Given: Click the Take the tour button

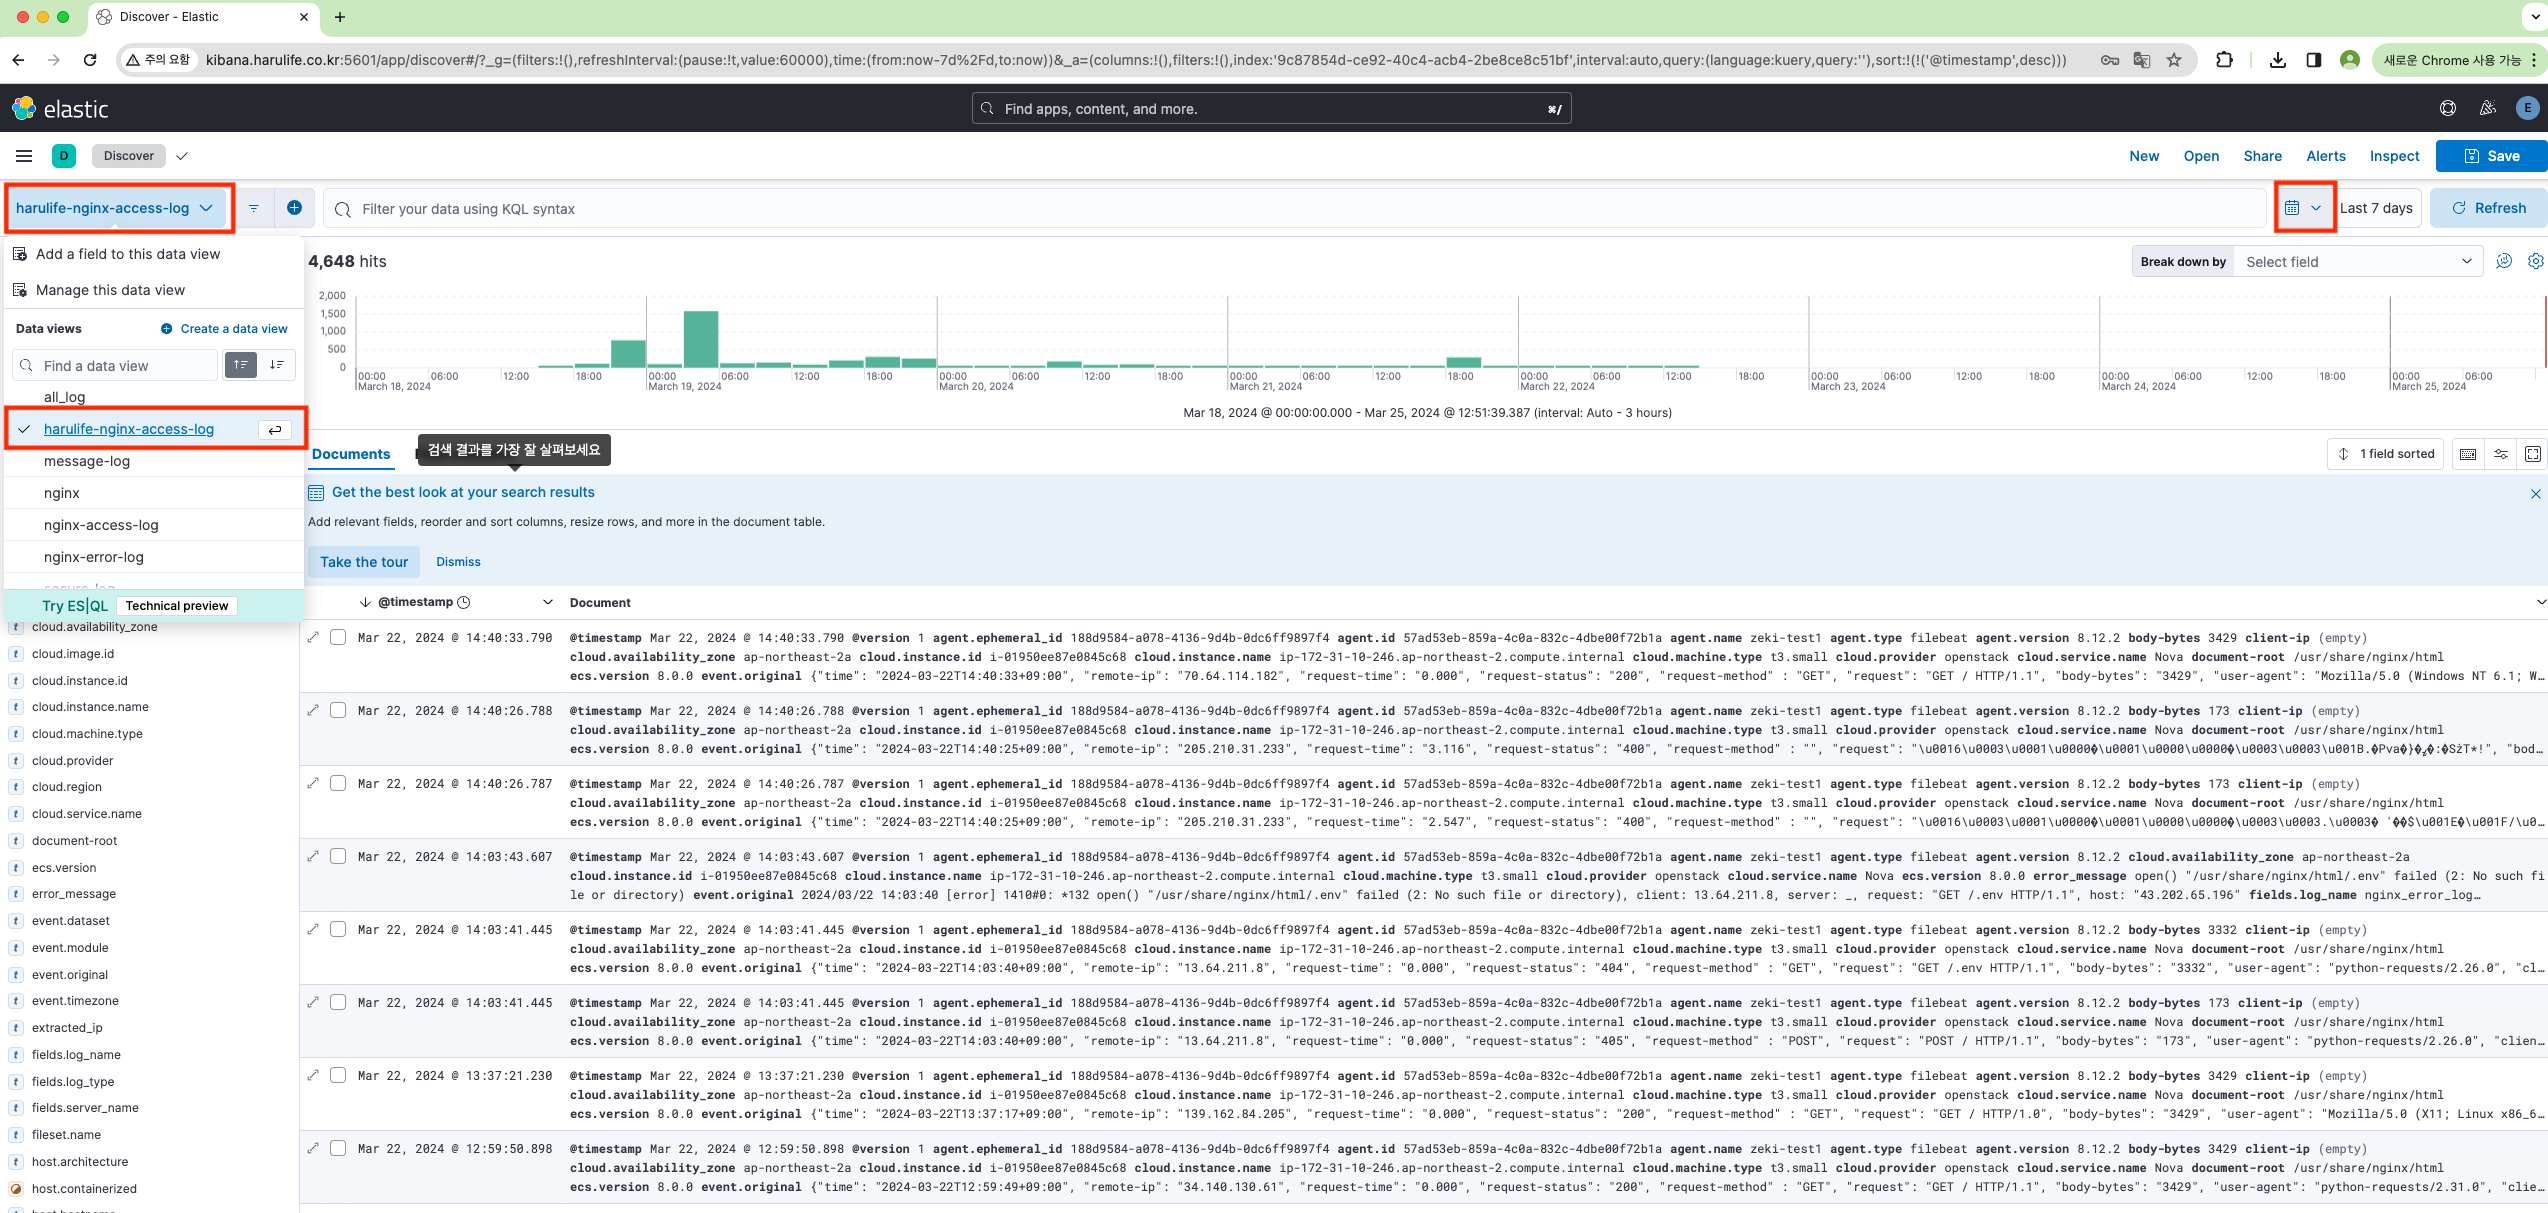Looking at the screenshot, I should pos(364,562).
